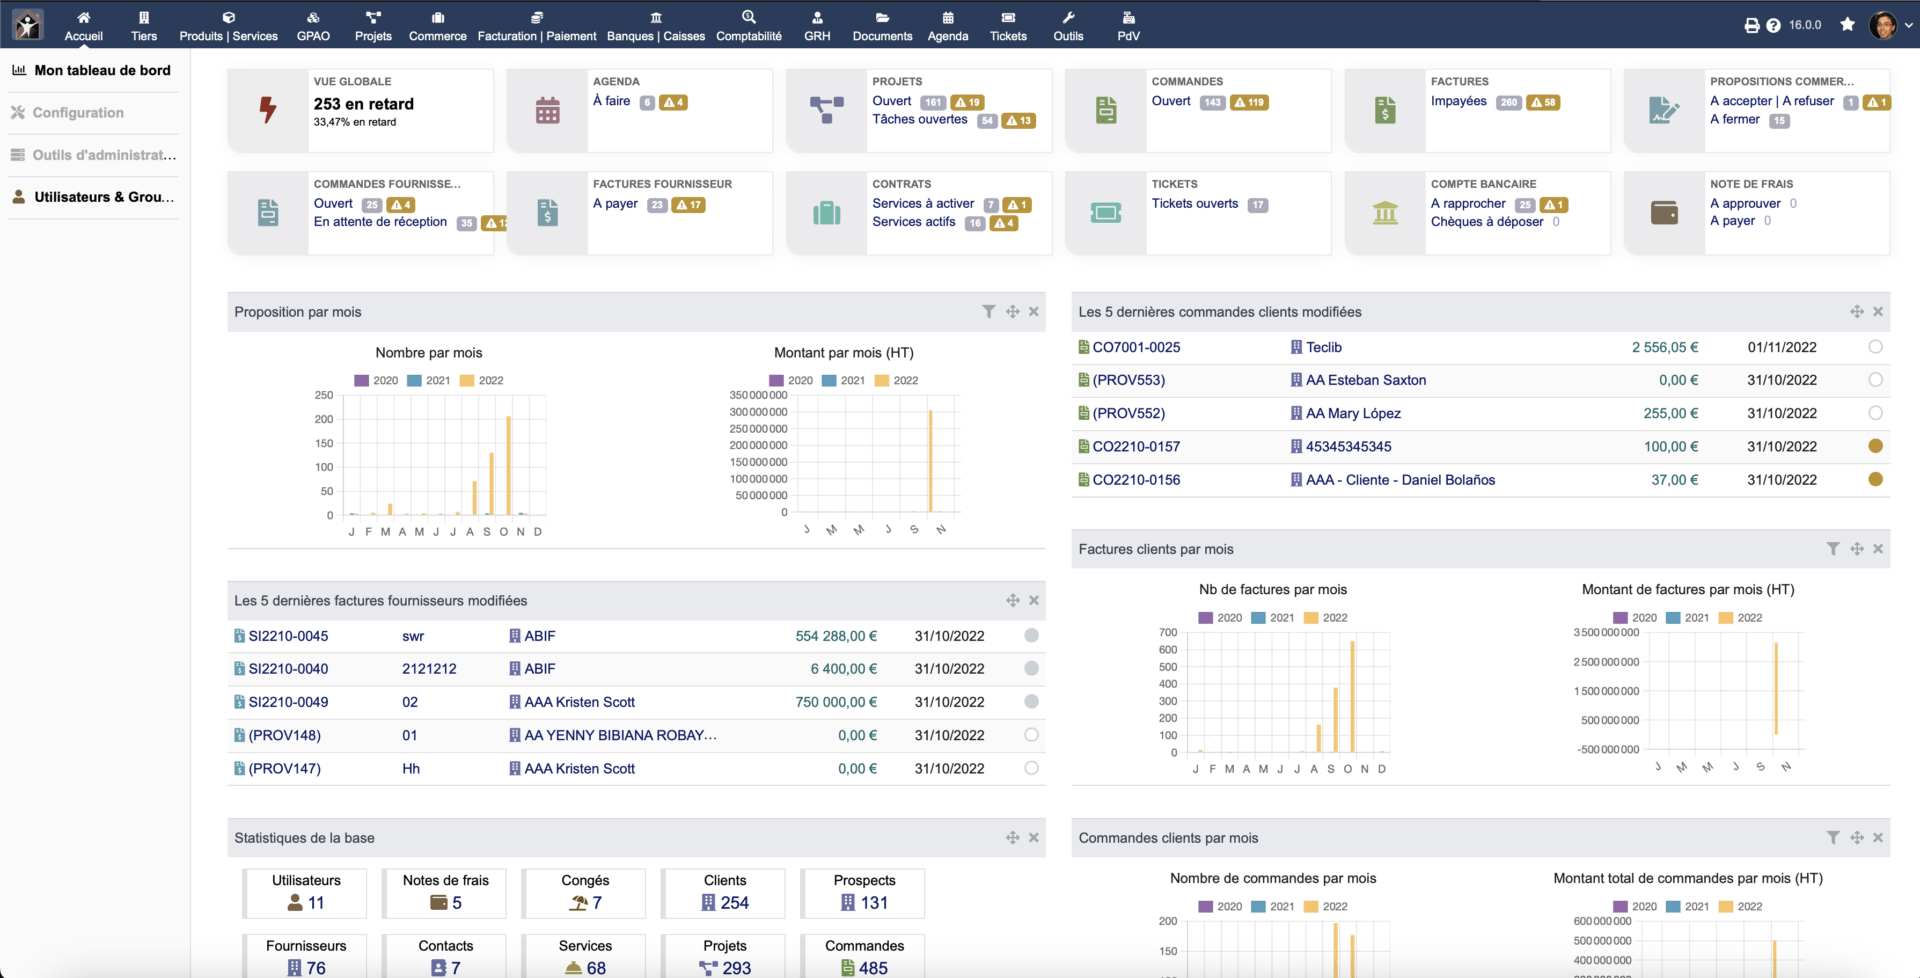
Task: Click move handle of Proposition par mois
Action: [1013, 312]
